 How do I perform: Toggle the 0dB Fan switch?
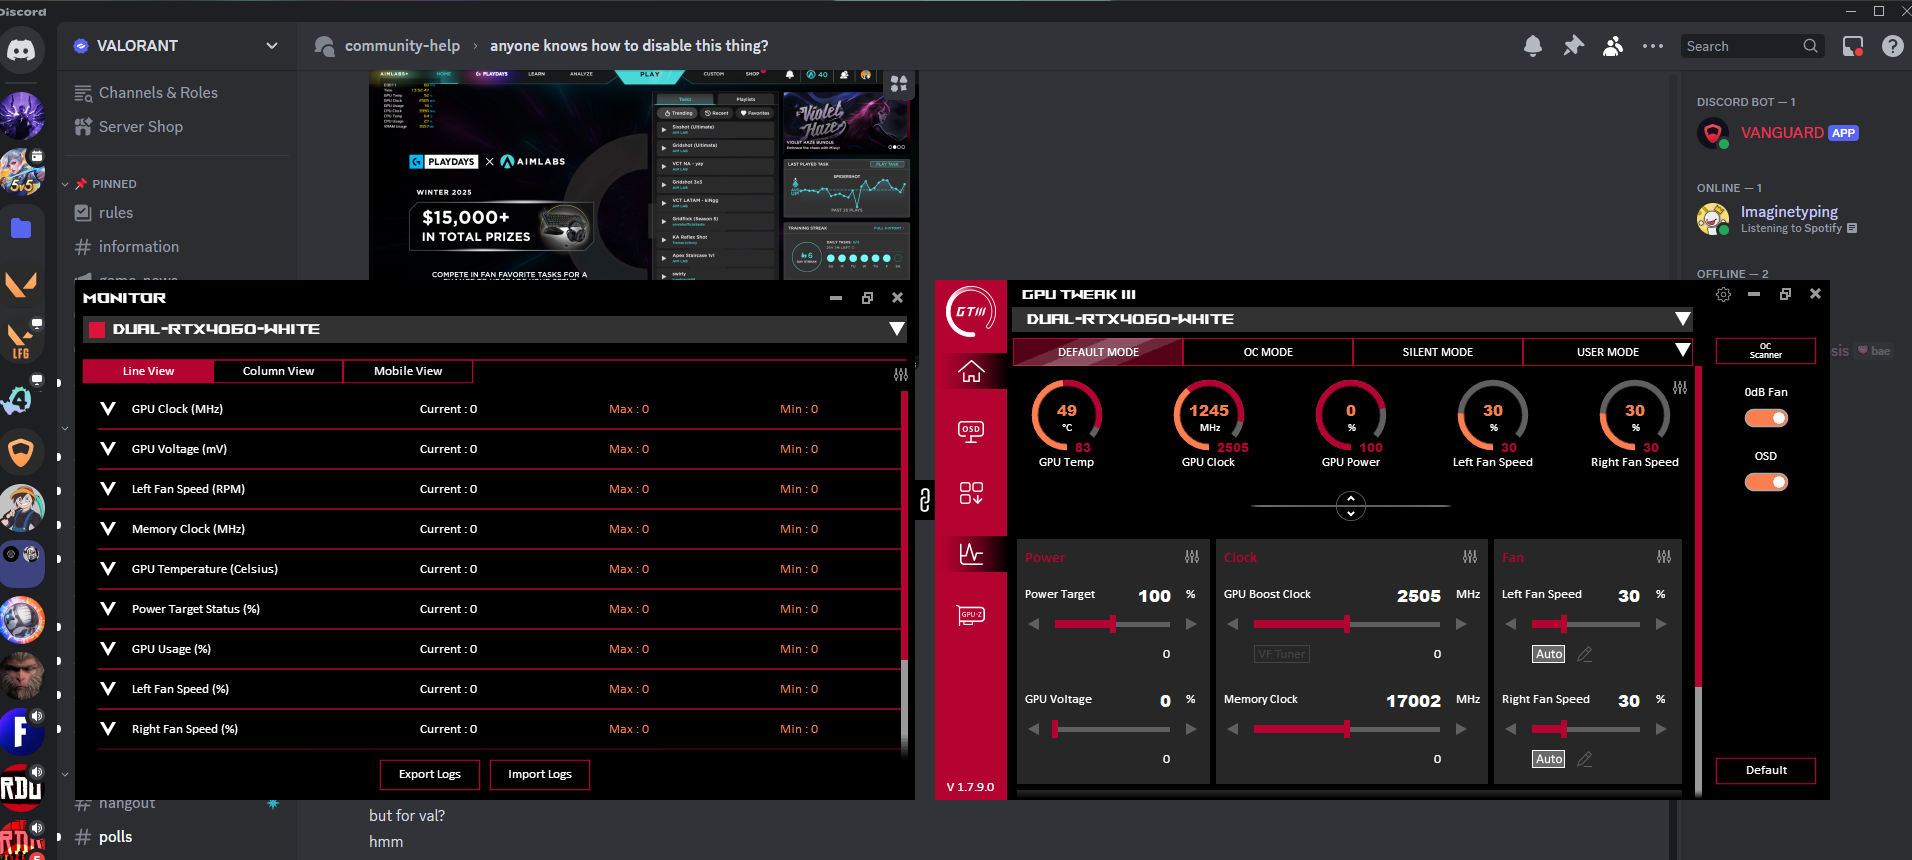tap(1766, 418)
